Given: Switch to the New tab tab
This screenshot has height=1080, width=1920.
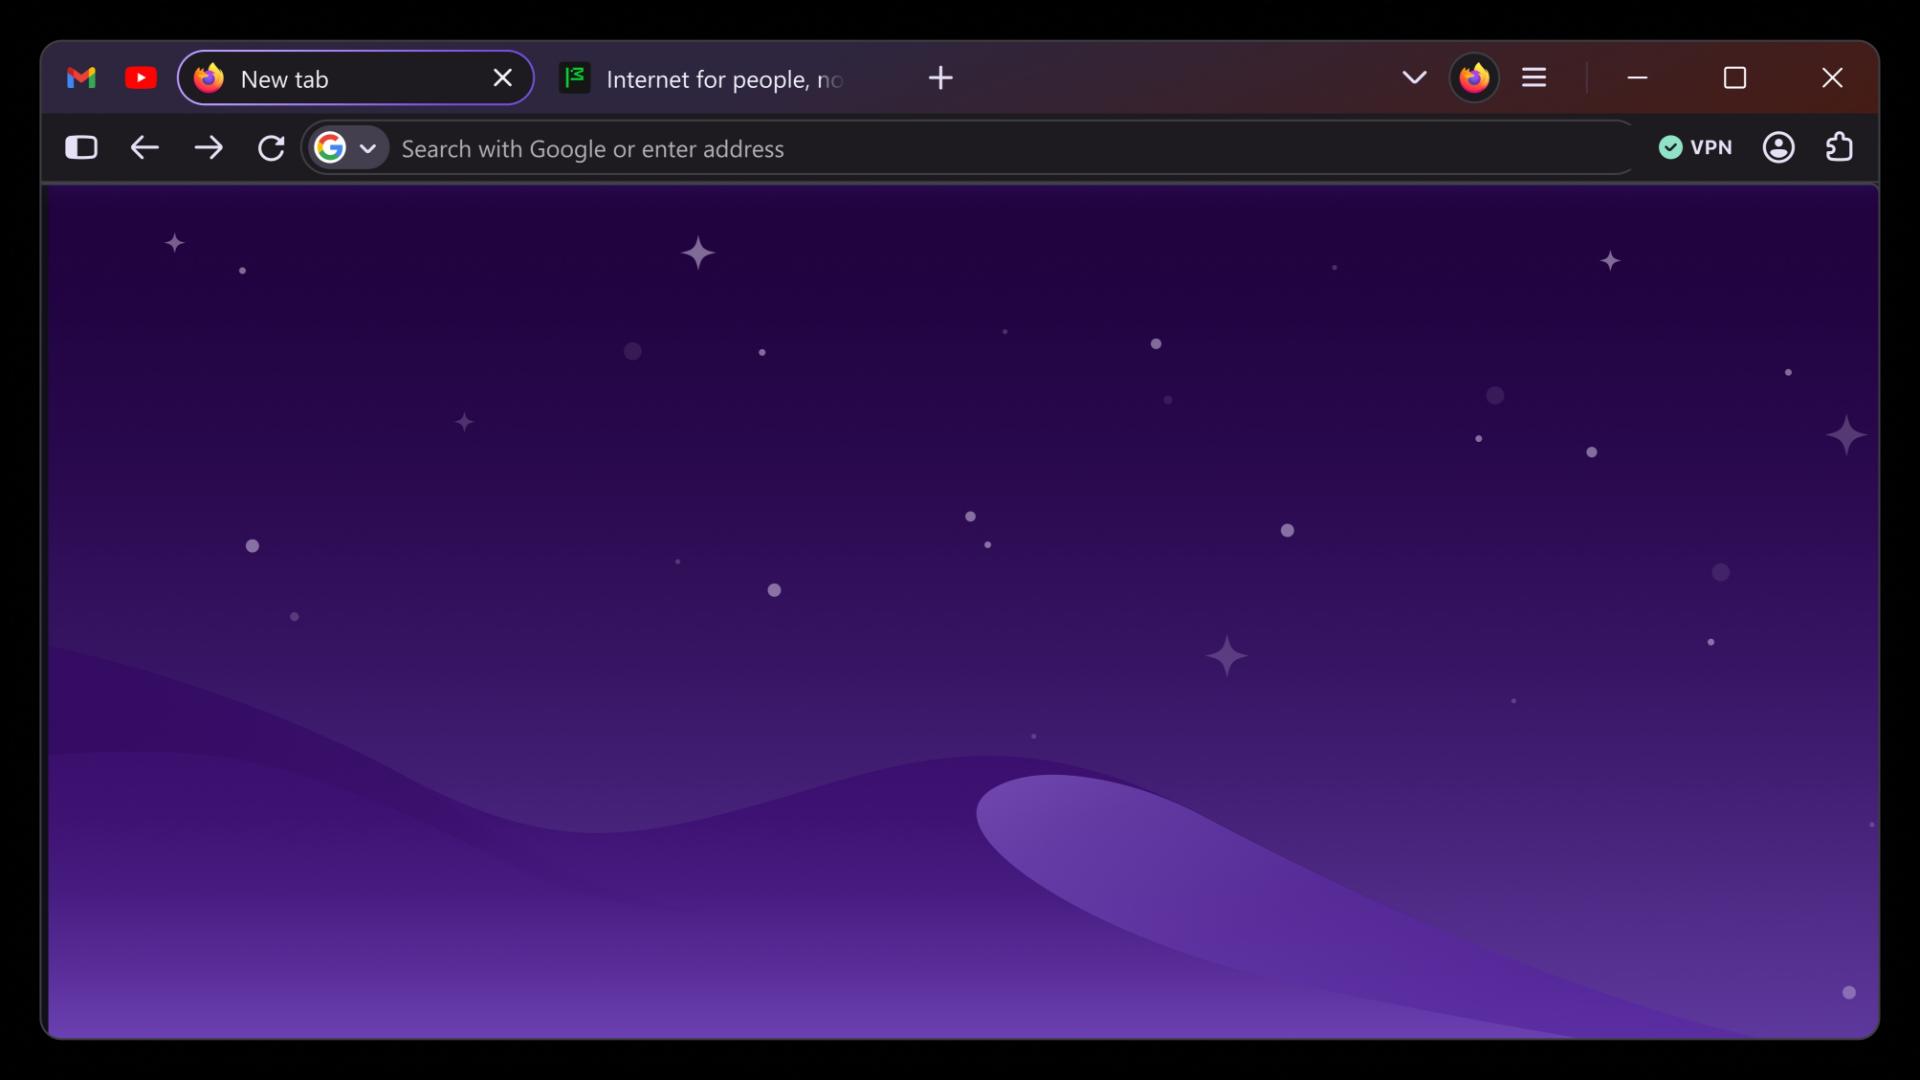Looking at the screenshot, I should 355,78.
